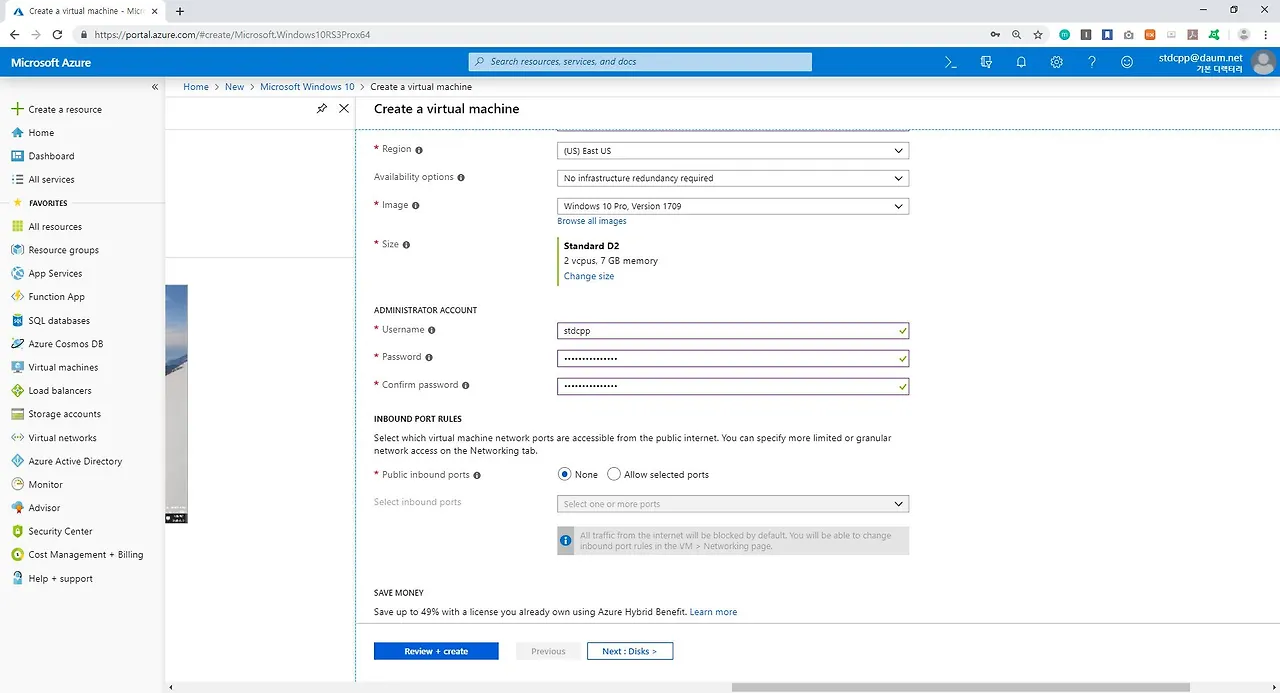Click the Azure Cosmos DB icon

point(17,343)
